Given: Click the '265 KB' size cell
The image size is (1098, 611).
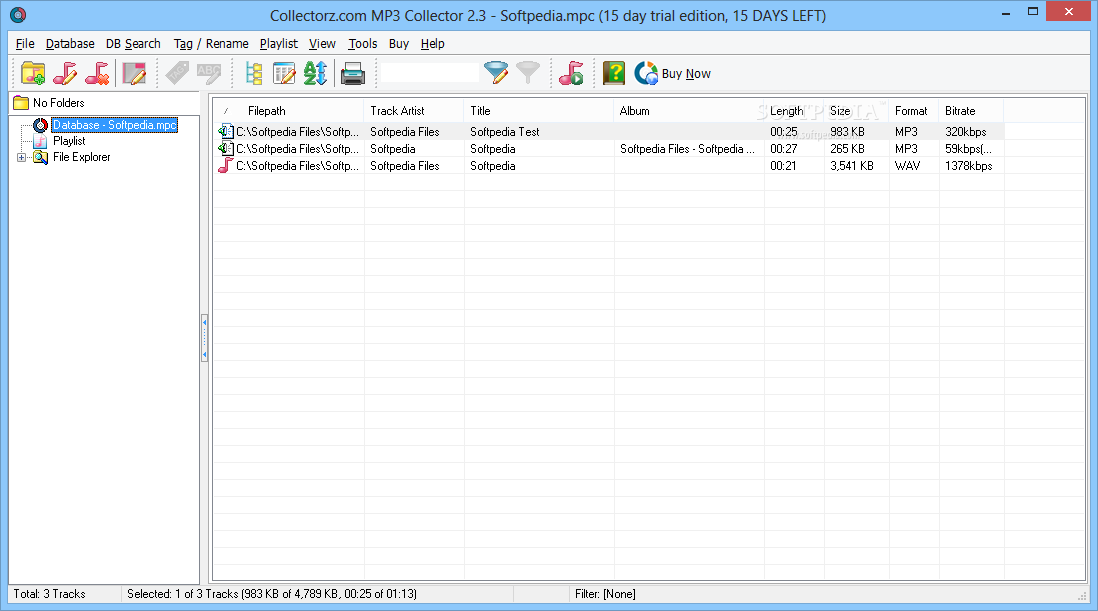Looking at the screenshot, I should pos(847,148).
